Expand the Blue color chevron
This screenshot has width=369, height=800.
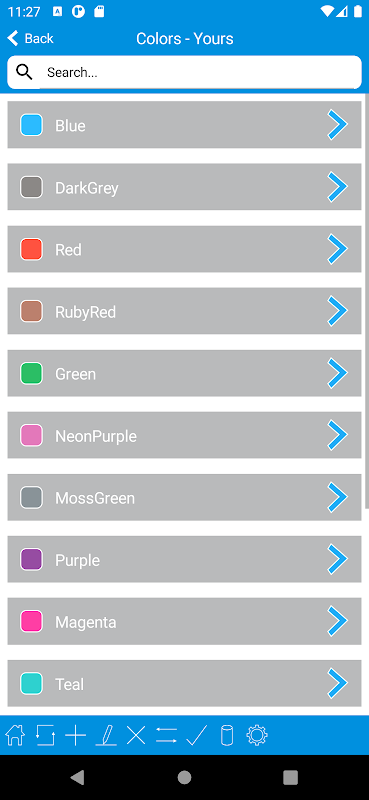[337, 124]
